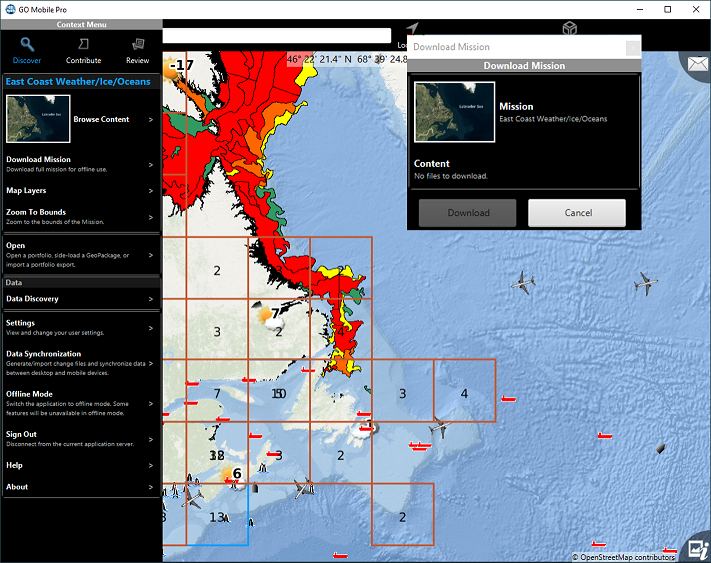Click the 'Data' section header in sidebar
This screenshot has height=563, width=711.
[14, 282]
